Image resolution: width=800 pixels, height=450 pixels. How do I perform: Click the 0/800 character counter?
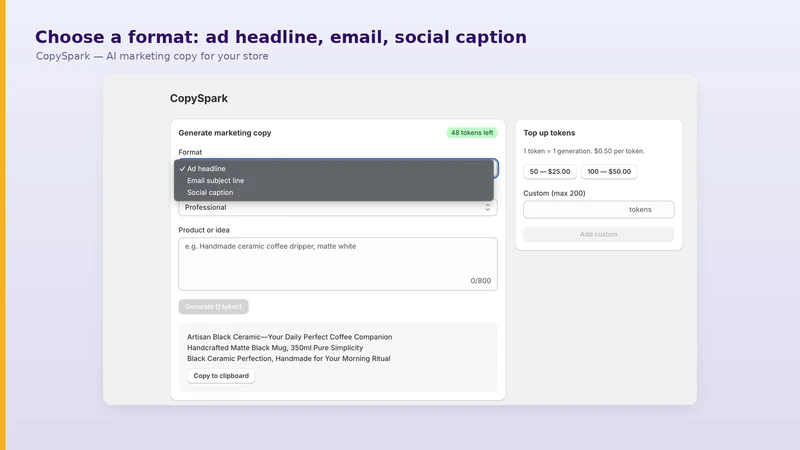(481, 281)
